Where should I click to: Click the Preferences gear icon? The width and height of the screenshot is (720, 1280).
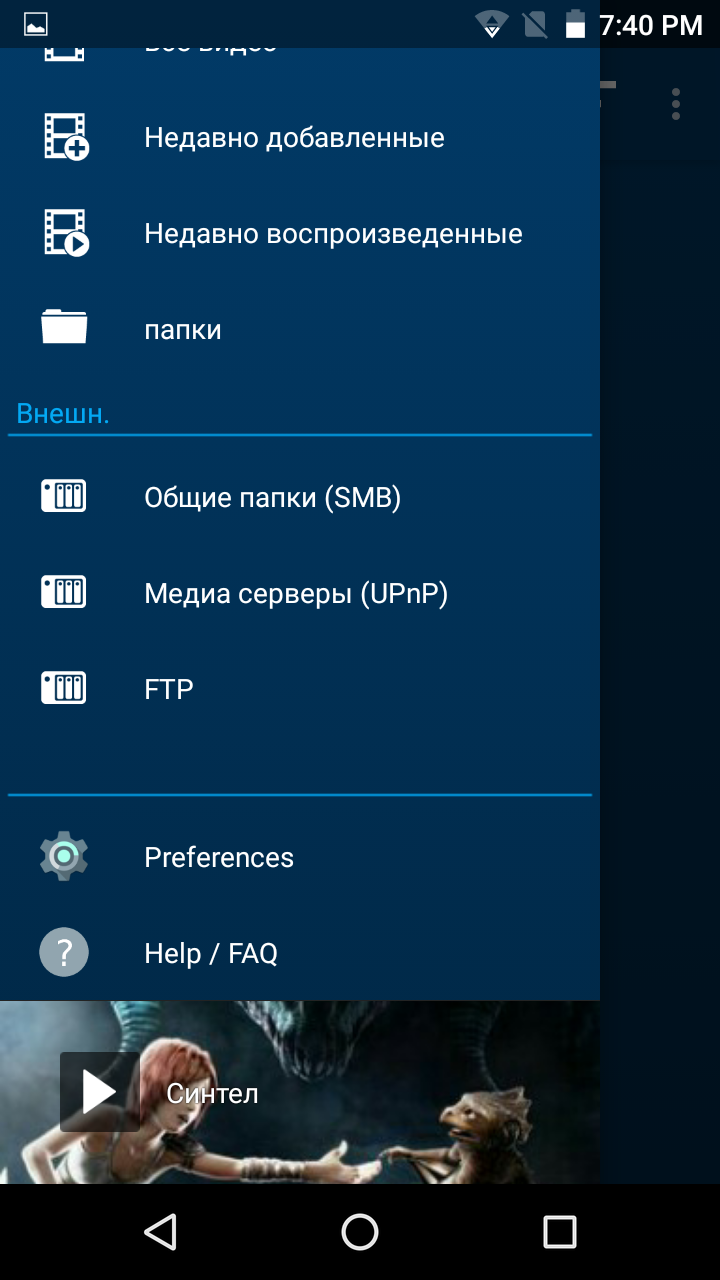(64, 856)
